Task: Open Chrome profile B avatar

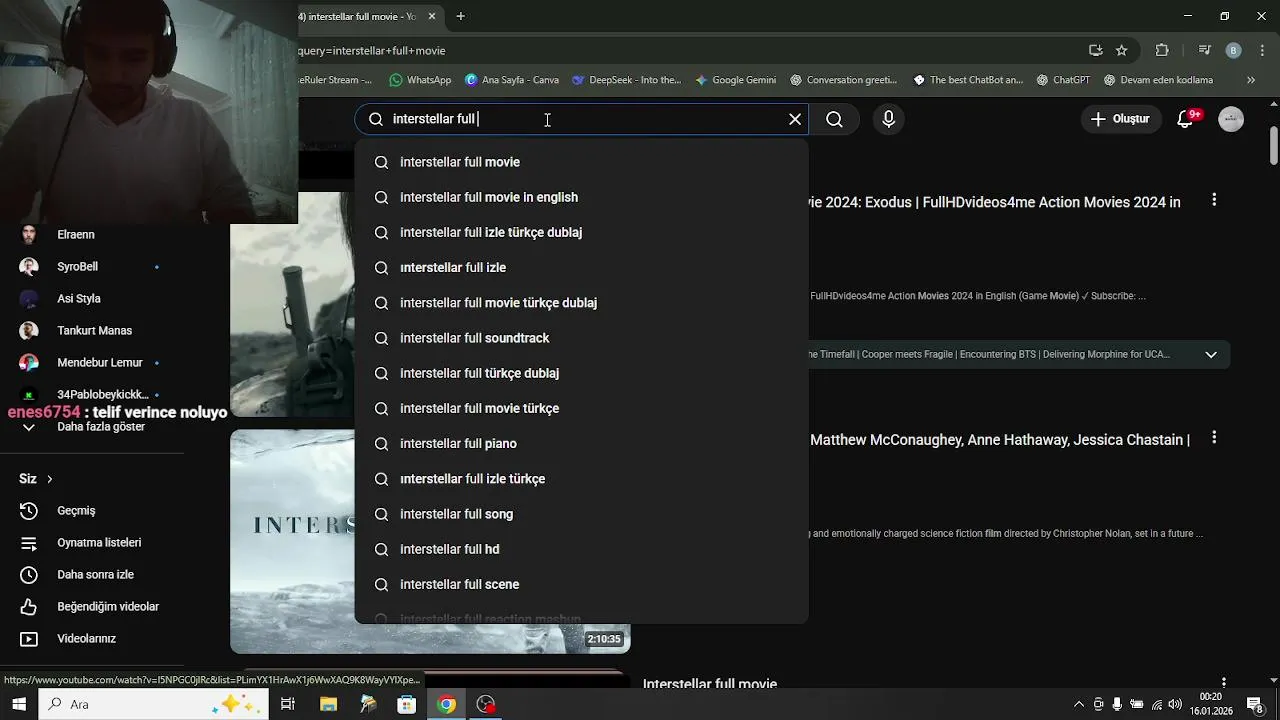Action: (x=1233, y=50)
